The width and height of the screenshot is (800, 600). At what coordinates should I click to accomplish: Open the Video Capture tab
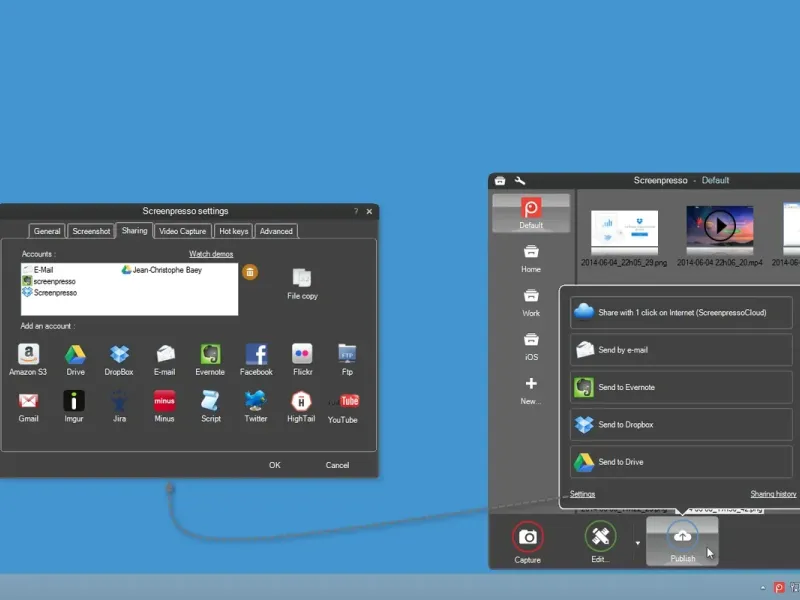pyautogui.click(x=183, y=231)
